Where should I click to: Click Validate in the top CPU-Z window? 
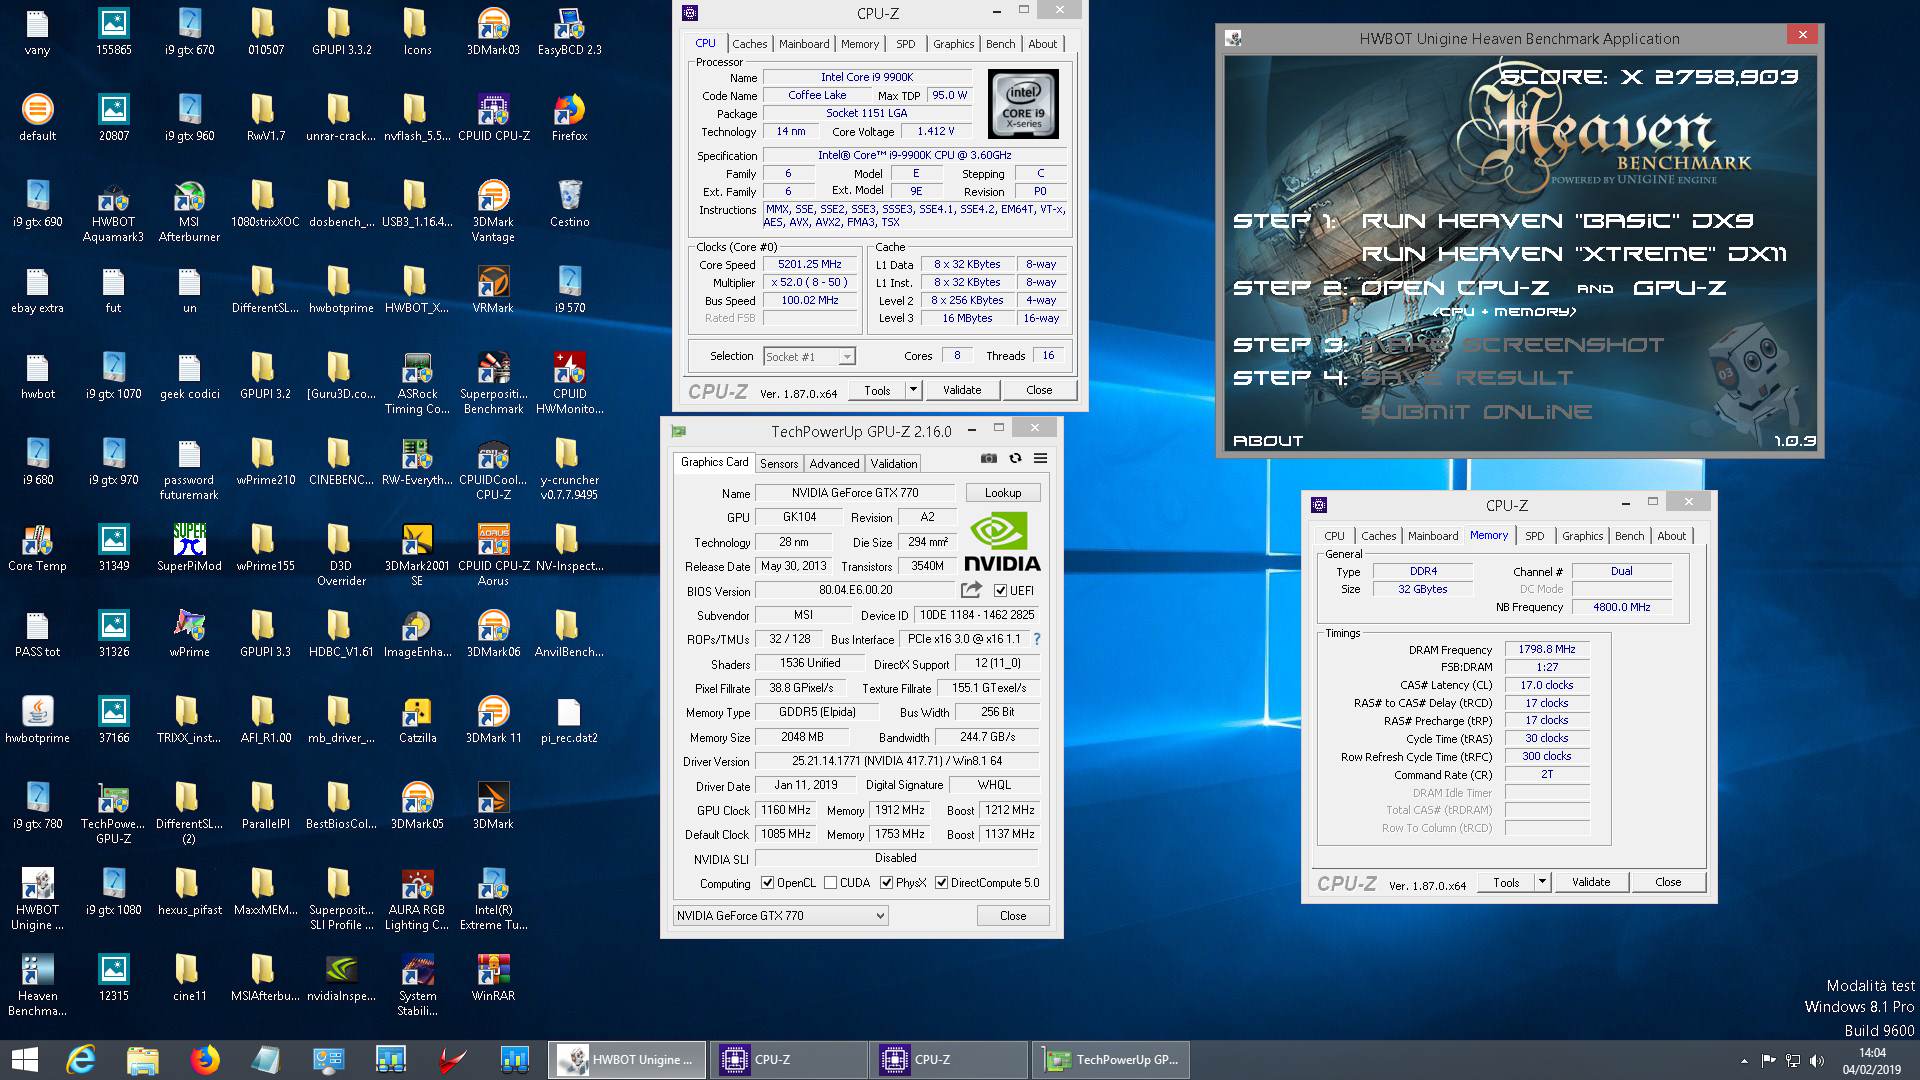tap(962, 390)
